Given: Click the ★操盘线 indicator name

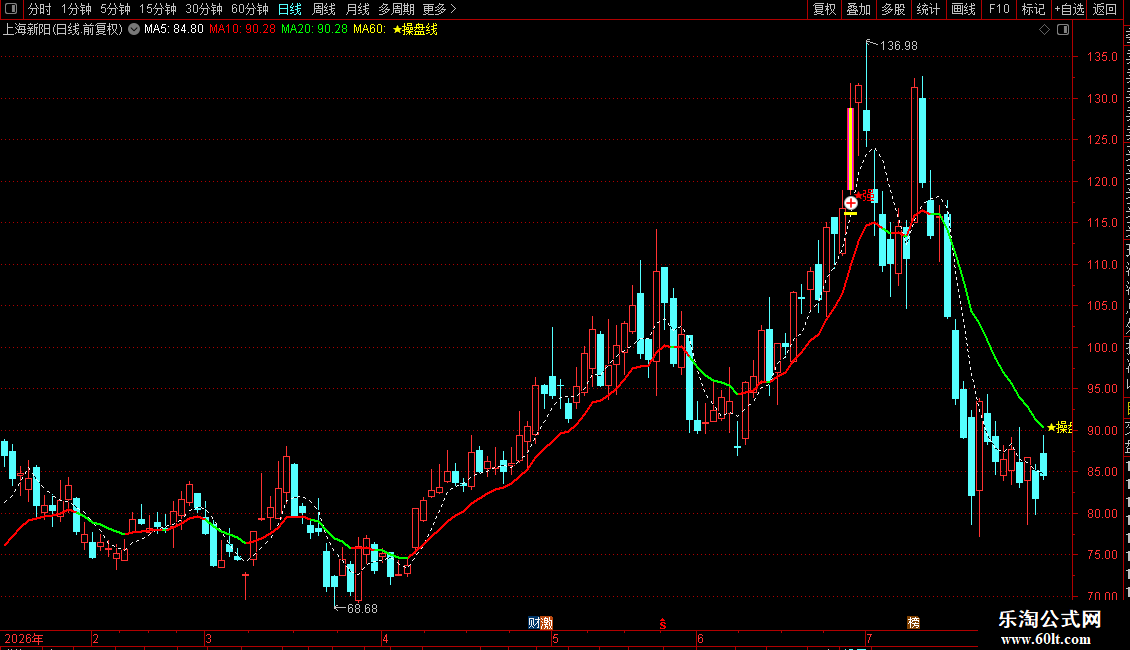Looking at the screenshot, I should [415, 30].
